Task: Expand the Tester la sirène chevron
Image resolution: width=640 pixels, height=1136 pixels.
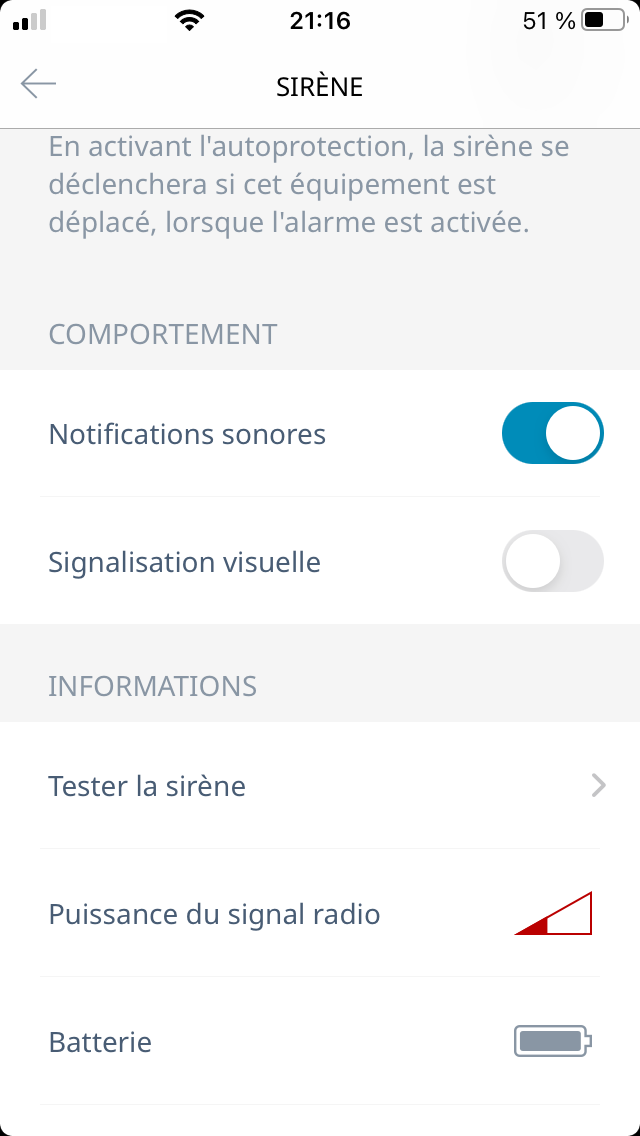Action: [x=598, y=786]
